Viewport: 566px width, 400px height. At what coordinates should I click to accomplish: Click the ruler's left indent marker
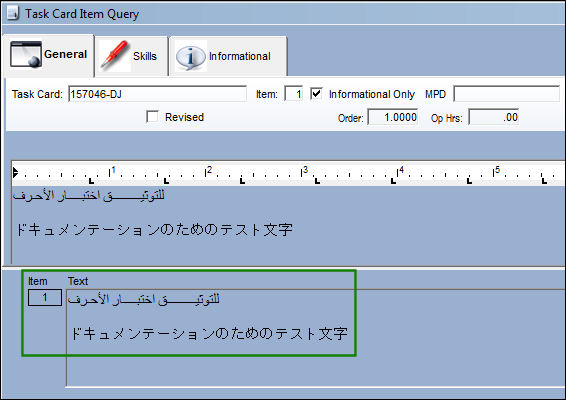point(15,173)
